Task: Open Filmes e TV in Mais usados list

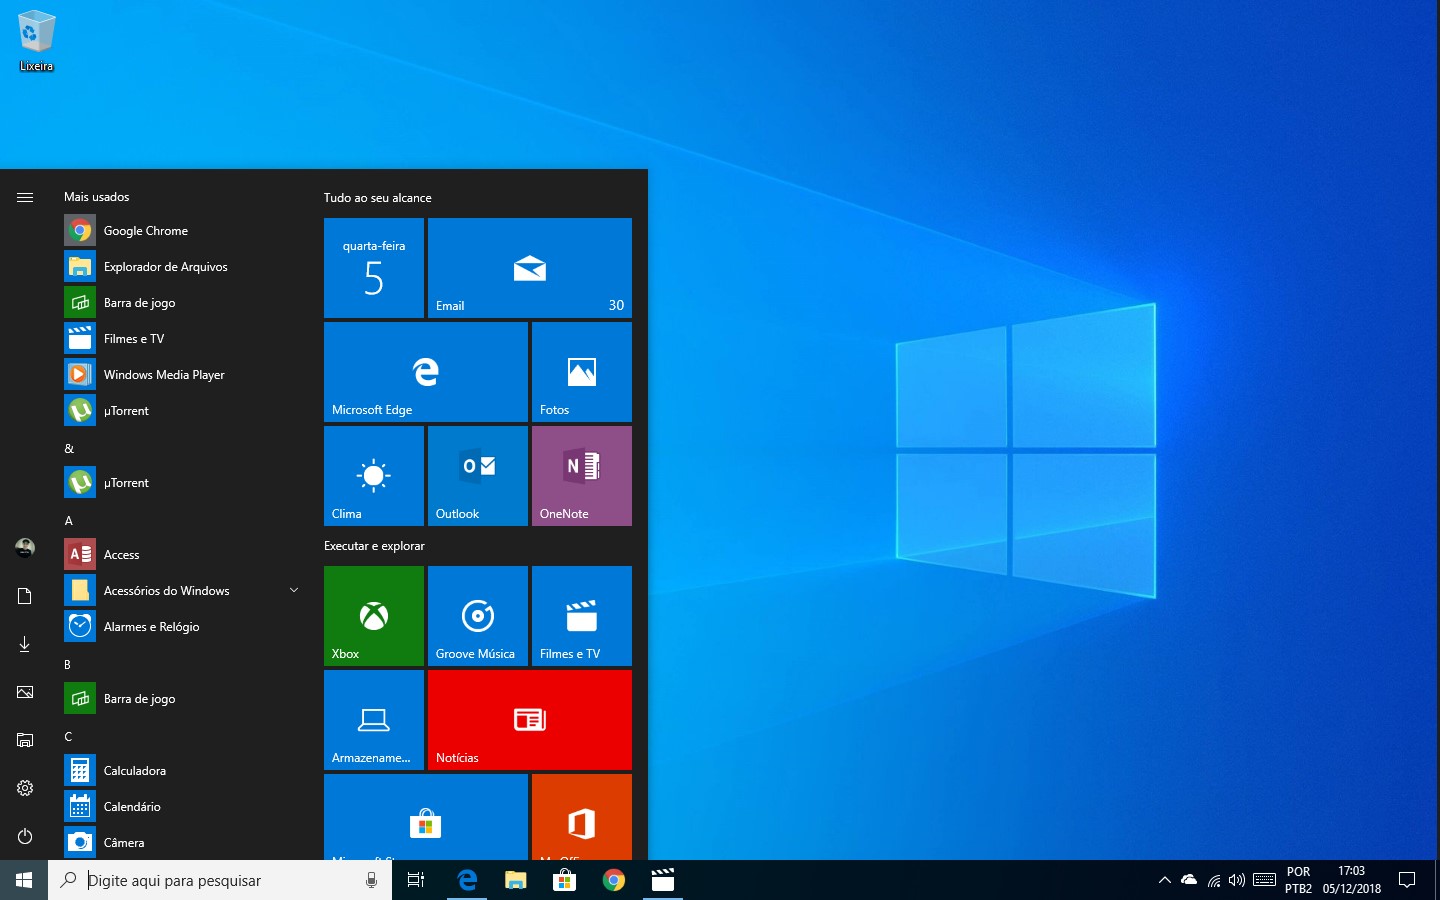Action: [184, 339]
